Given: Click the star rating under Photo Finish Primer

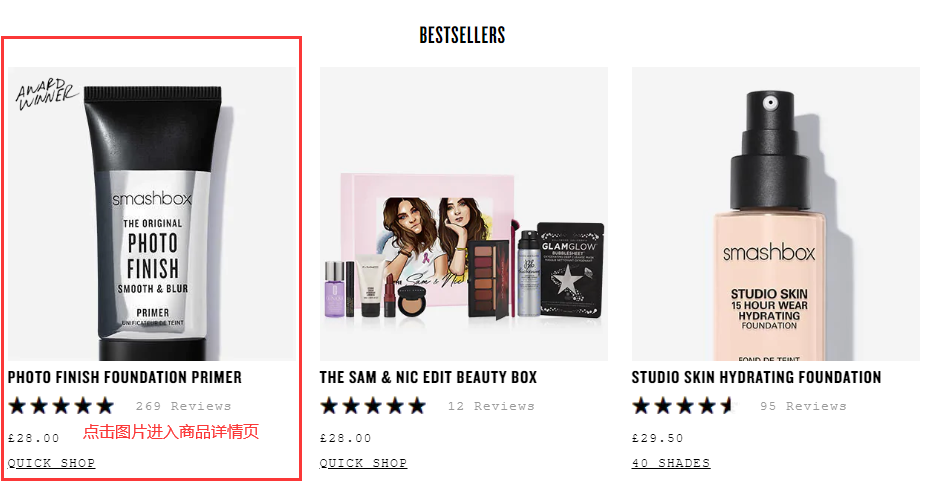Looking at the screenshot, I should click(62, 406).
